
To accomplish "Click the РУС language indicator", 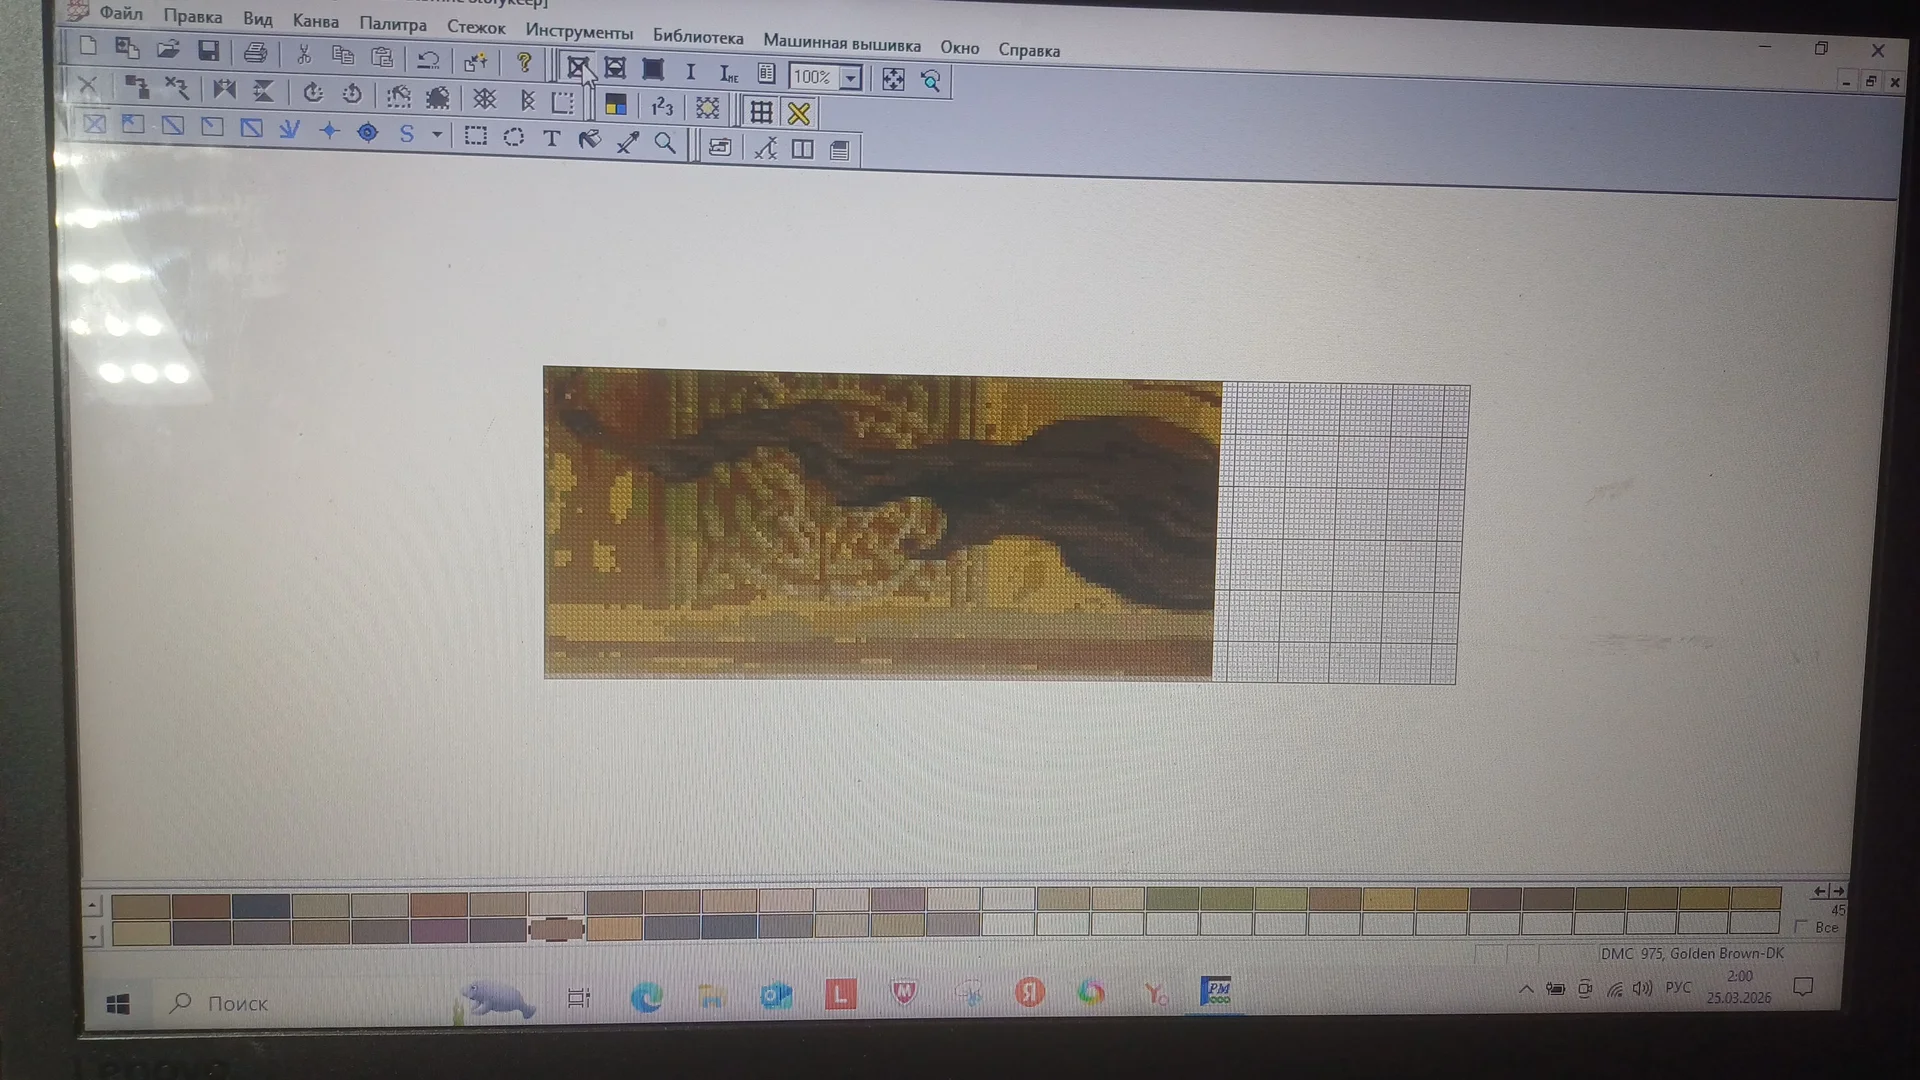I will pos(1678,988).
